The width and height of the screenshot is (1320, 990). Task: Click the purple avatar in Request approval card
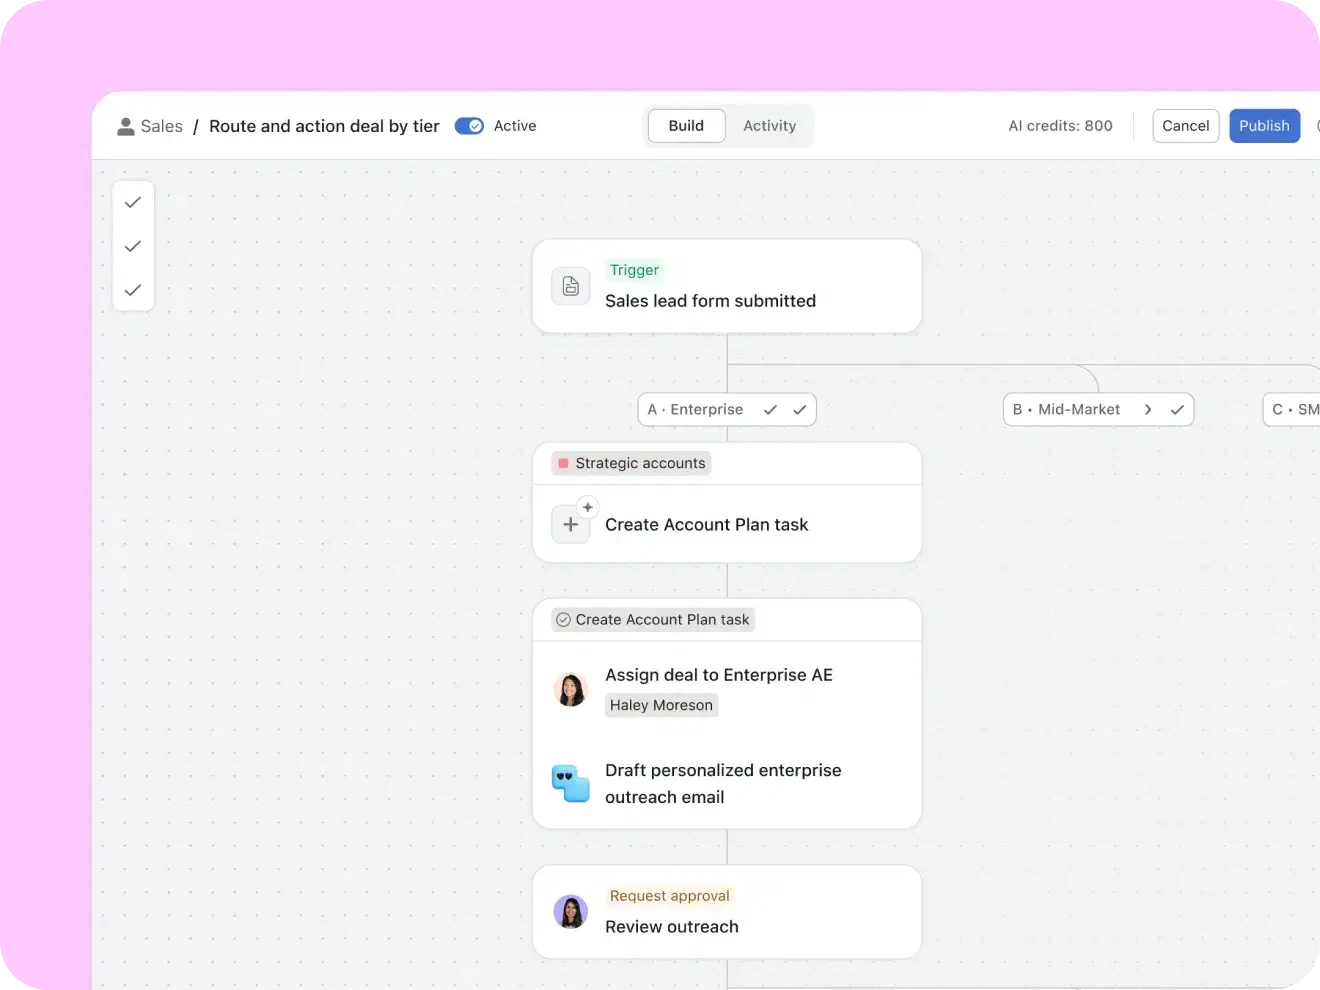click(x=571, y=912)
